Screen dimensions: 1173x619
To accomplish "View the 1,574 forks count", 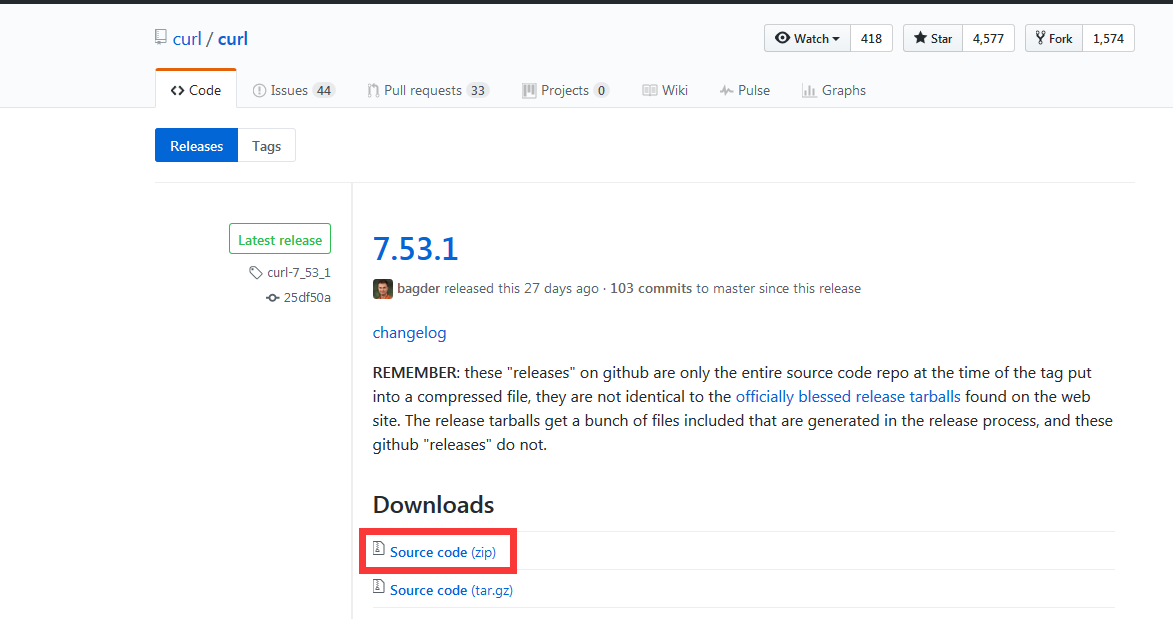I will 1109,38.
